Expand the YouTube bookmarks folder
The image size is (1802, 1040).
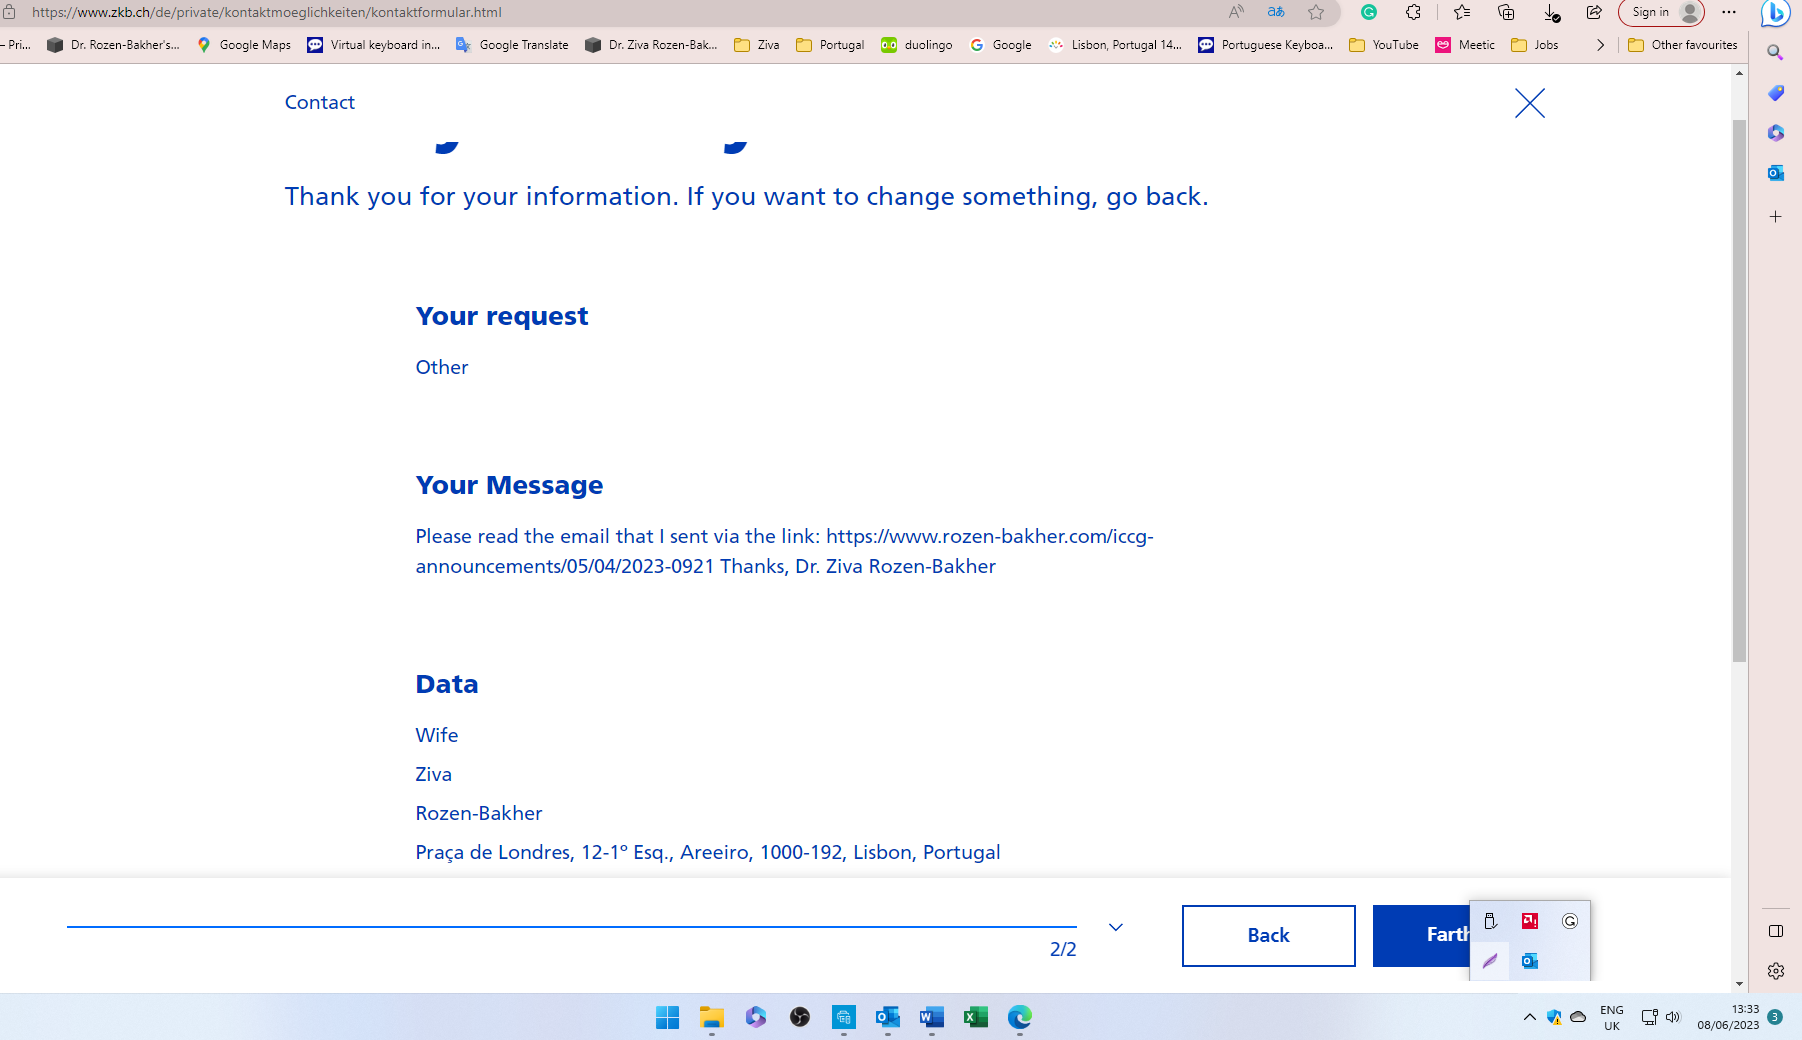pyautogui.click(x=1384, y=45)
